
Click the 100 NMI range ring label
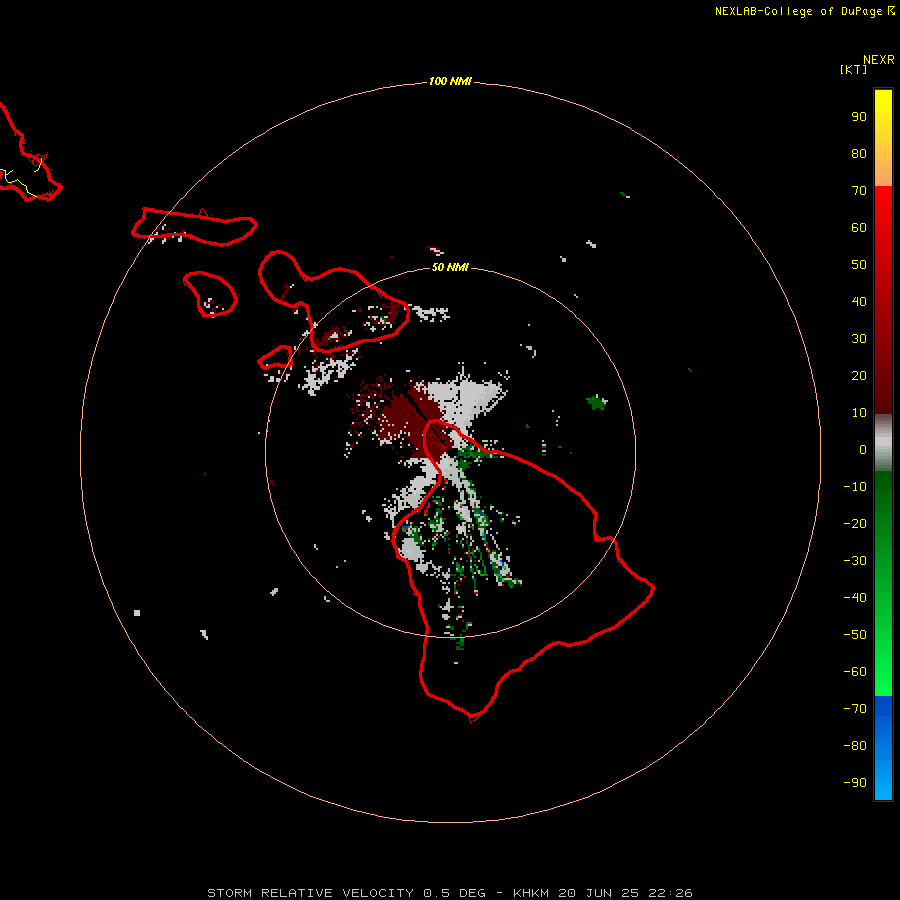[450, 82]
